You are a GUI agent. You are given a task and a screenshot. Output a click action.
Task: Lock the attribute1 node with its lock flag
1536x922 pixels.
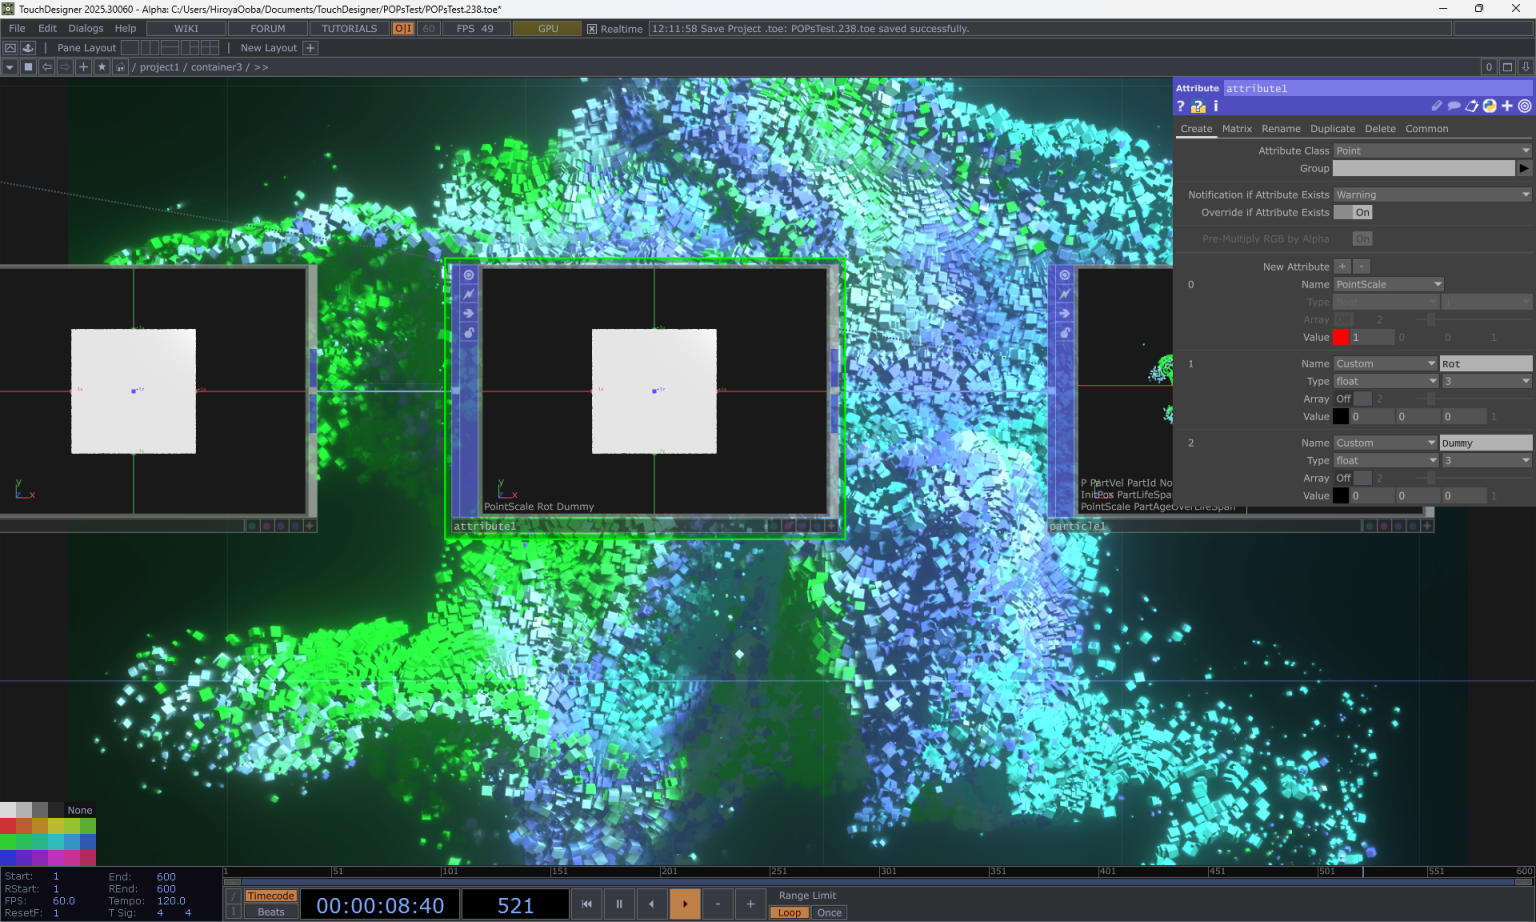(x=467, y=331)
